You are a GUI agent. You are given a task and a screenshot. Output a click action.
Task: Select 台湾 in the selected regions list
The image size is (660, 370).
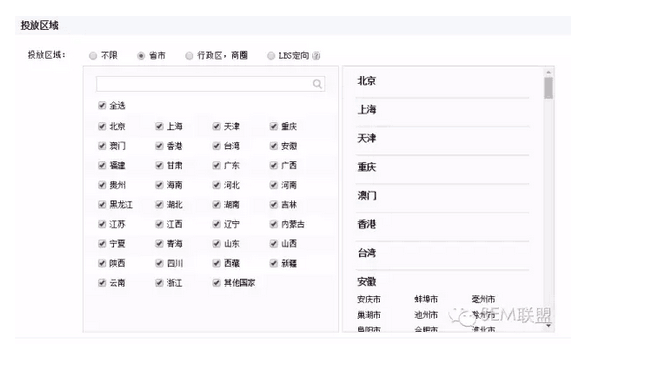pyautogui.click(x=367, y=253)
